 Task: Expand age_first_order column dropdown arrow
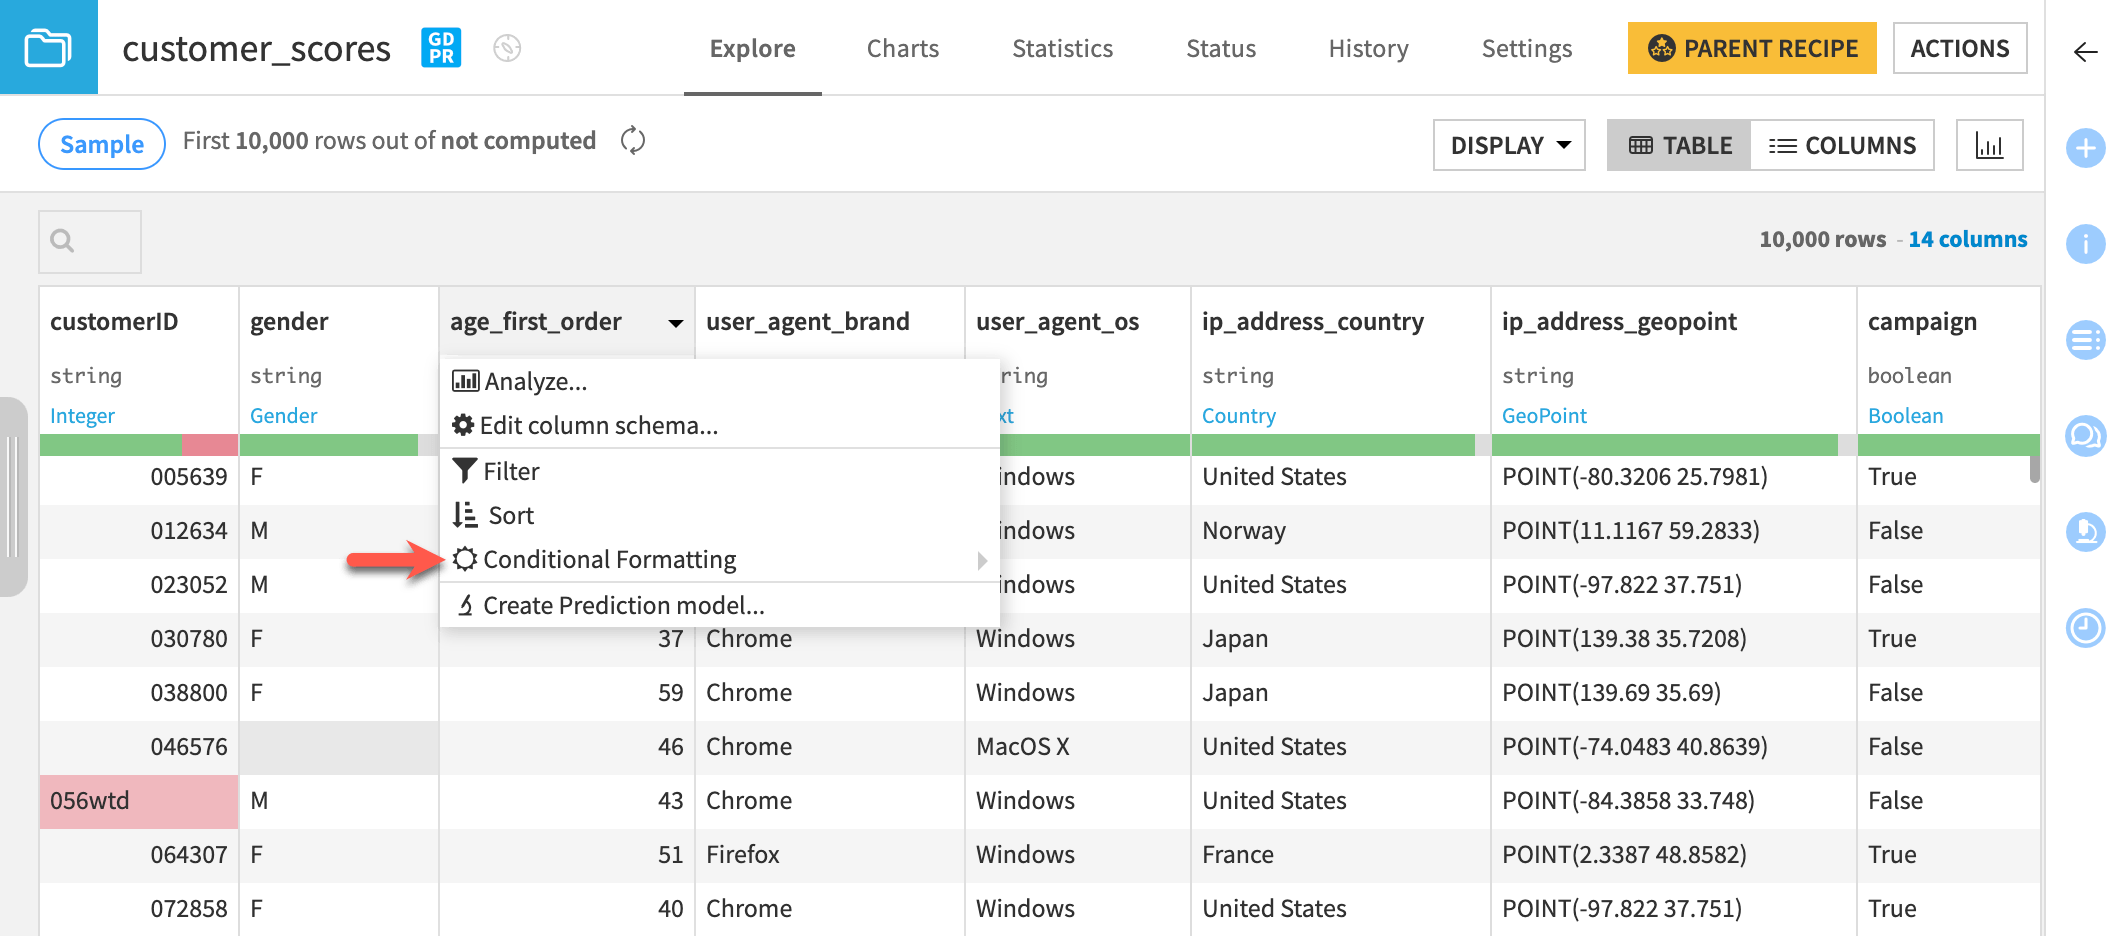click(676, 323)
